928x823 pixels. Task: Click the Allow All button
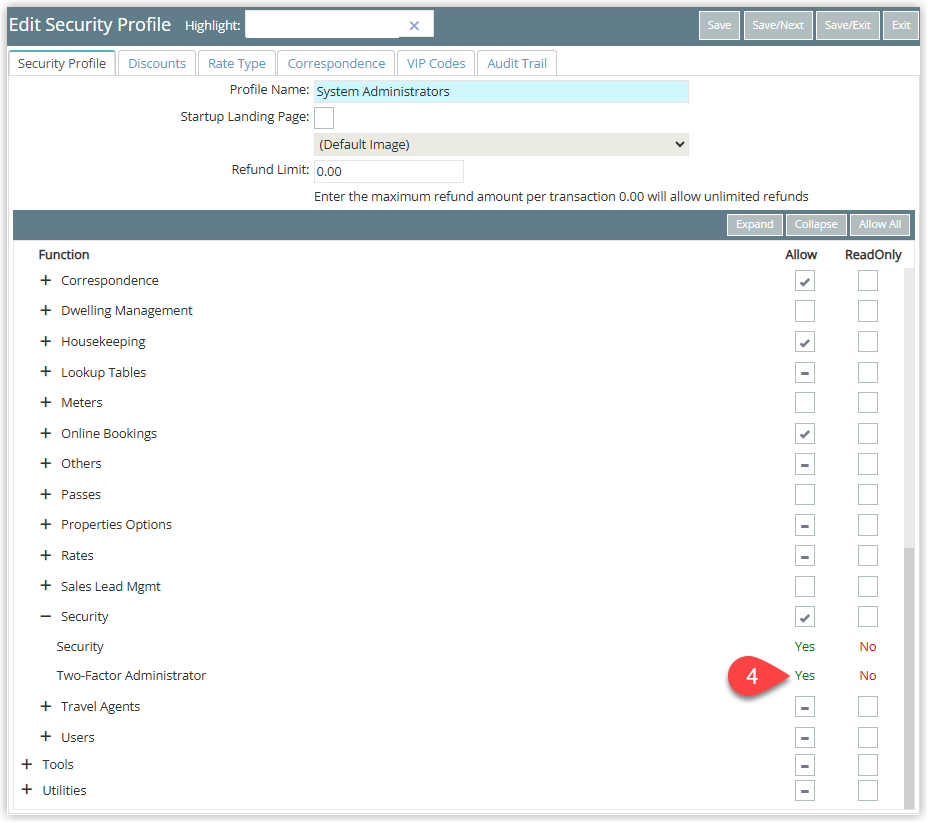point(880,225)
